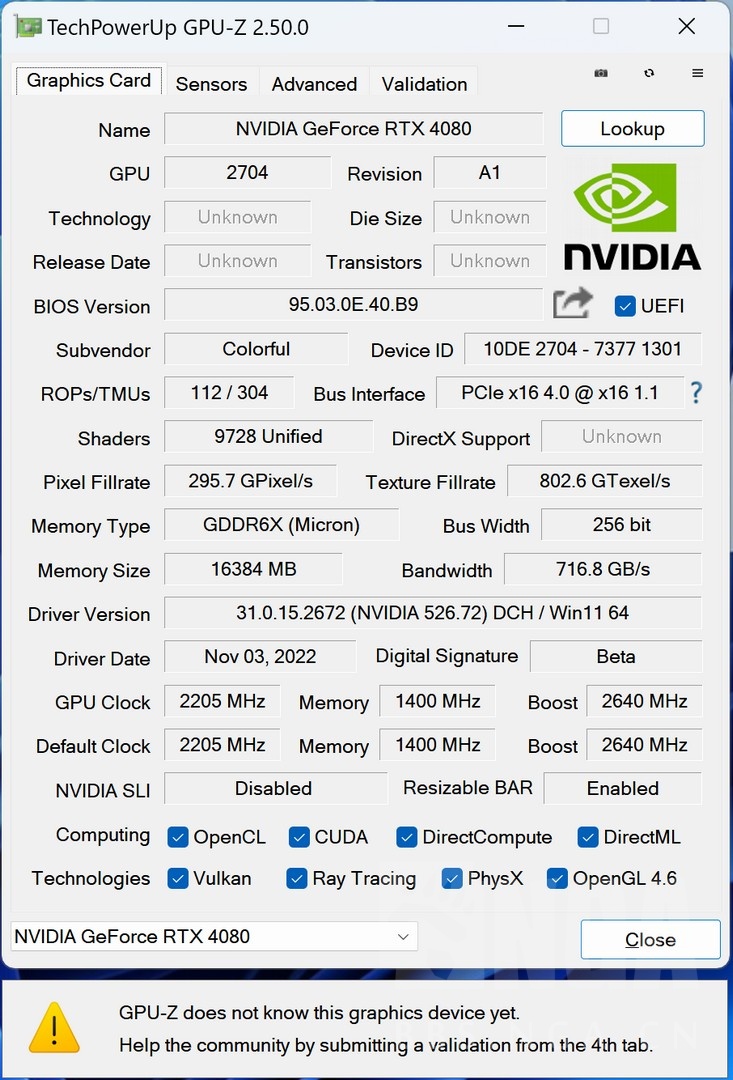The image size is (733, 1080).
Task: Click the question mark next to Bus Interface
Action: [x=696, y=393]
